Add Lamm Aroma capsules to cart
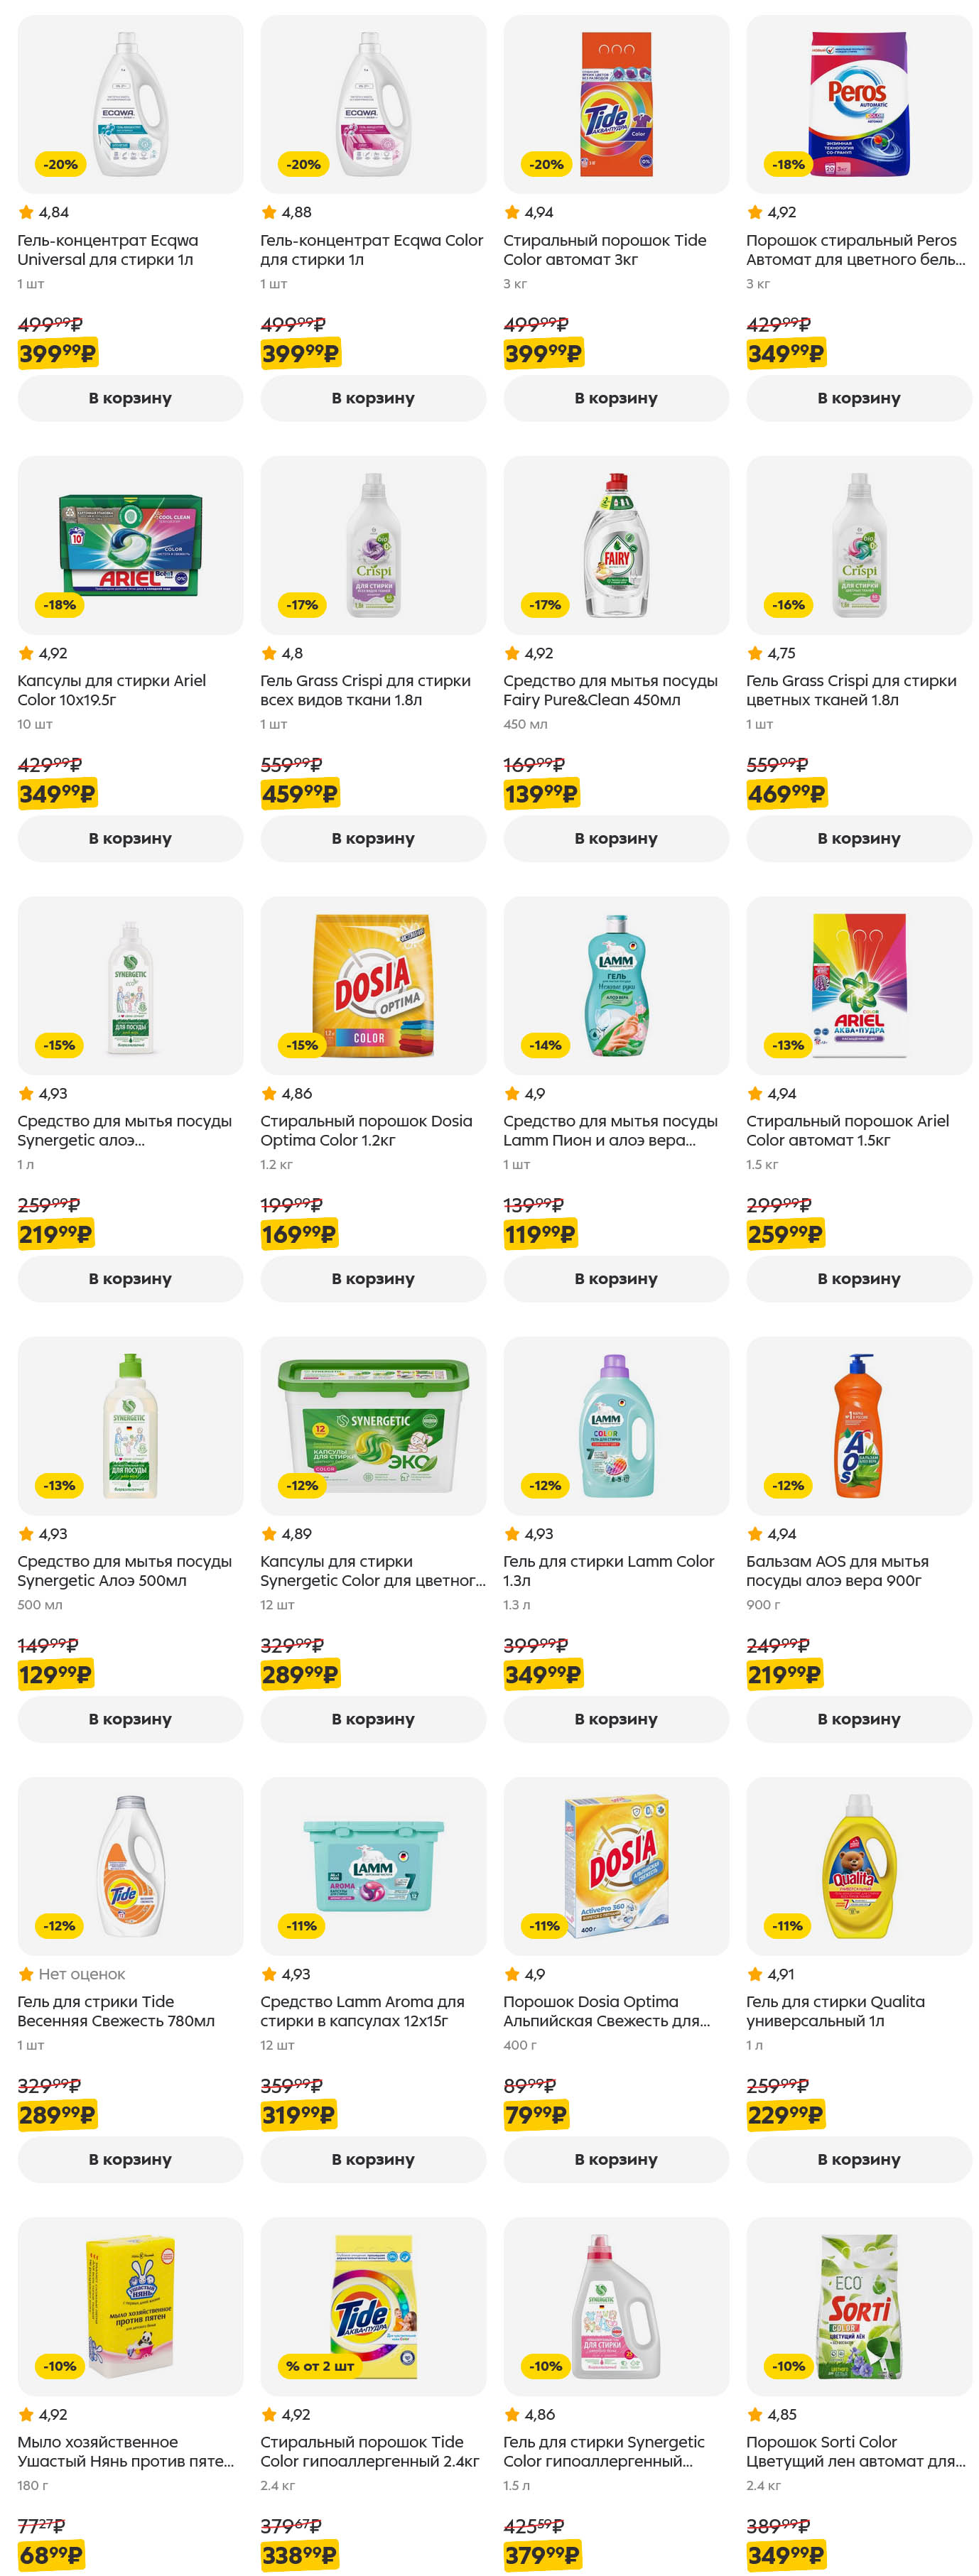 [373, 2159]
